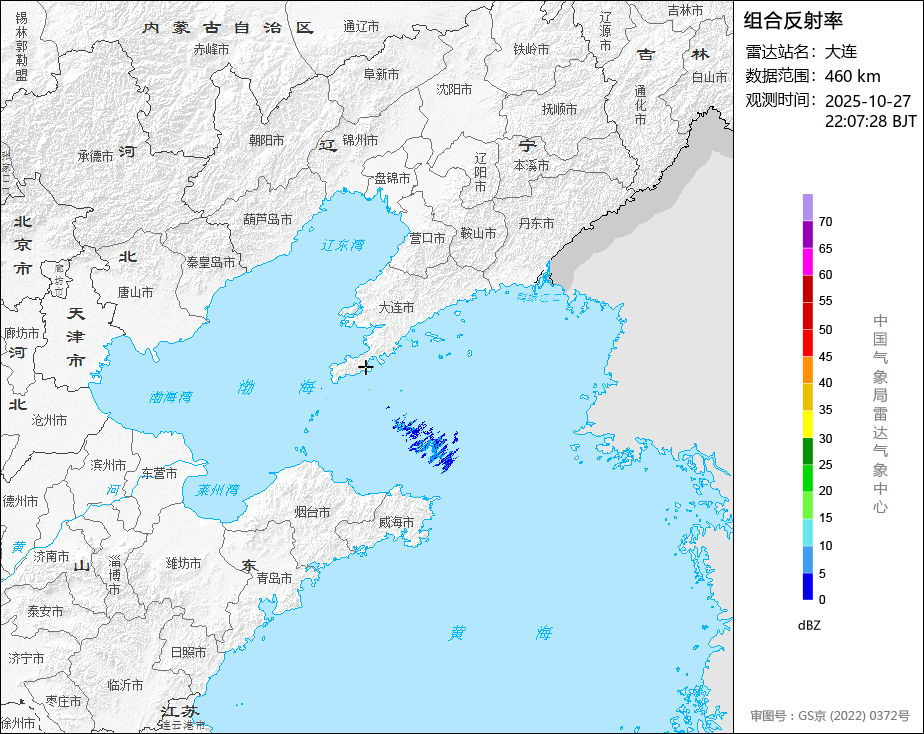Click the 辽东湾 bay label
This screenshot has height=734, width=924.
coord(342,245)
